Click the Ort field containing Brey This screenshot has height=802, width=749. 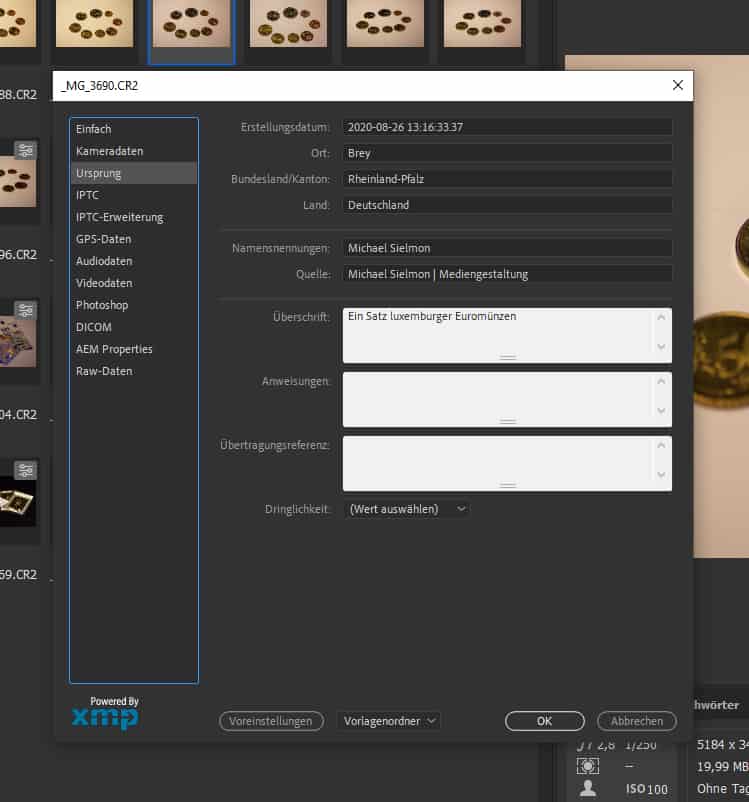(507, 153)
